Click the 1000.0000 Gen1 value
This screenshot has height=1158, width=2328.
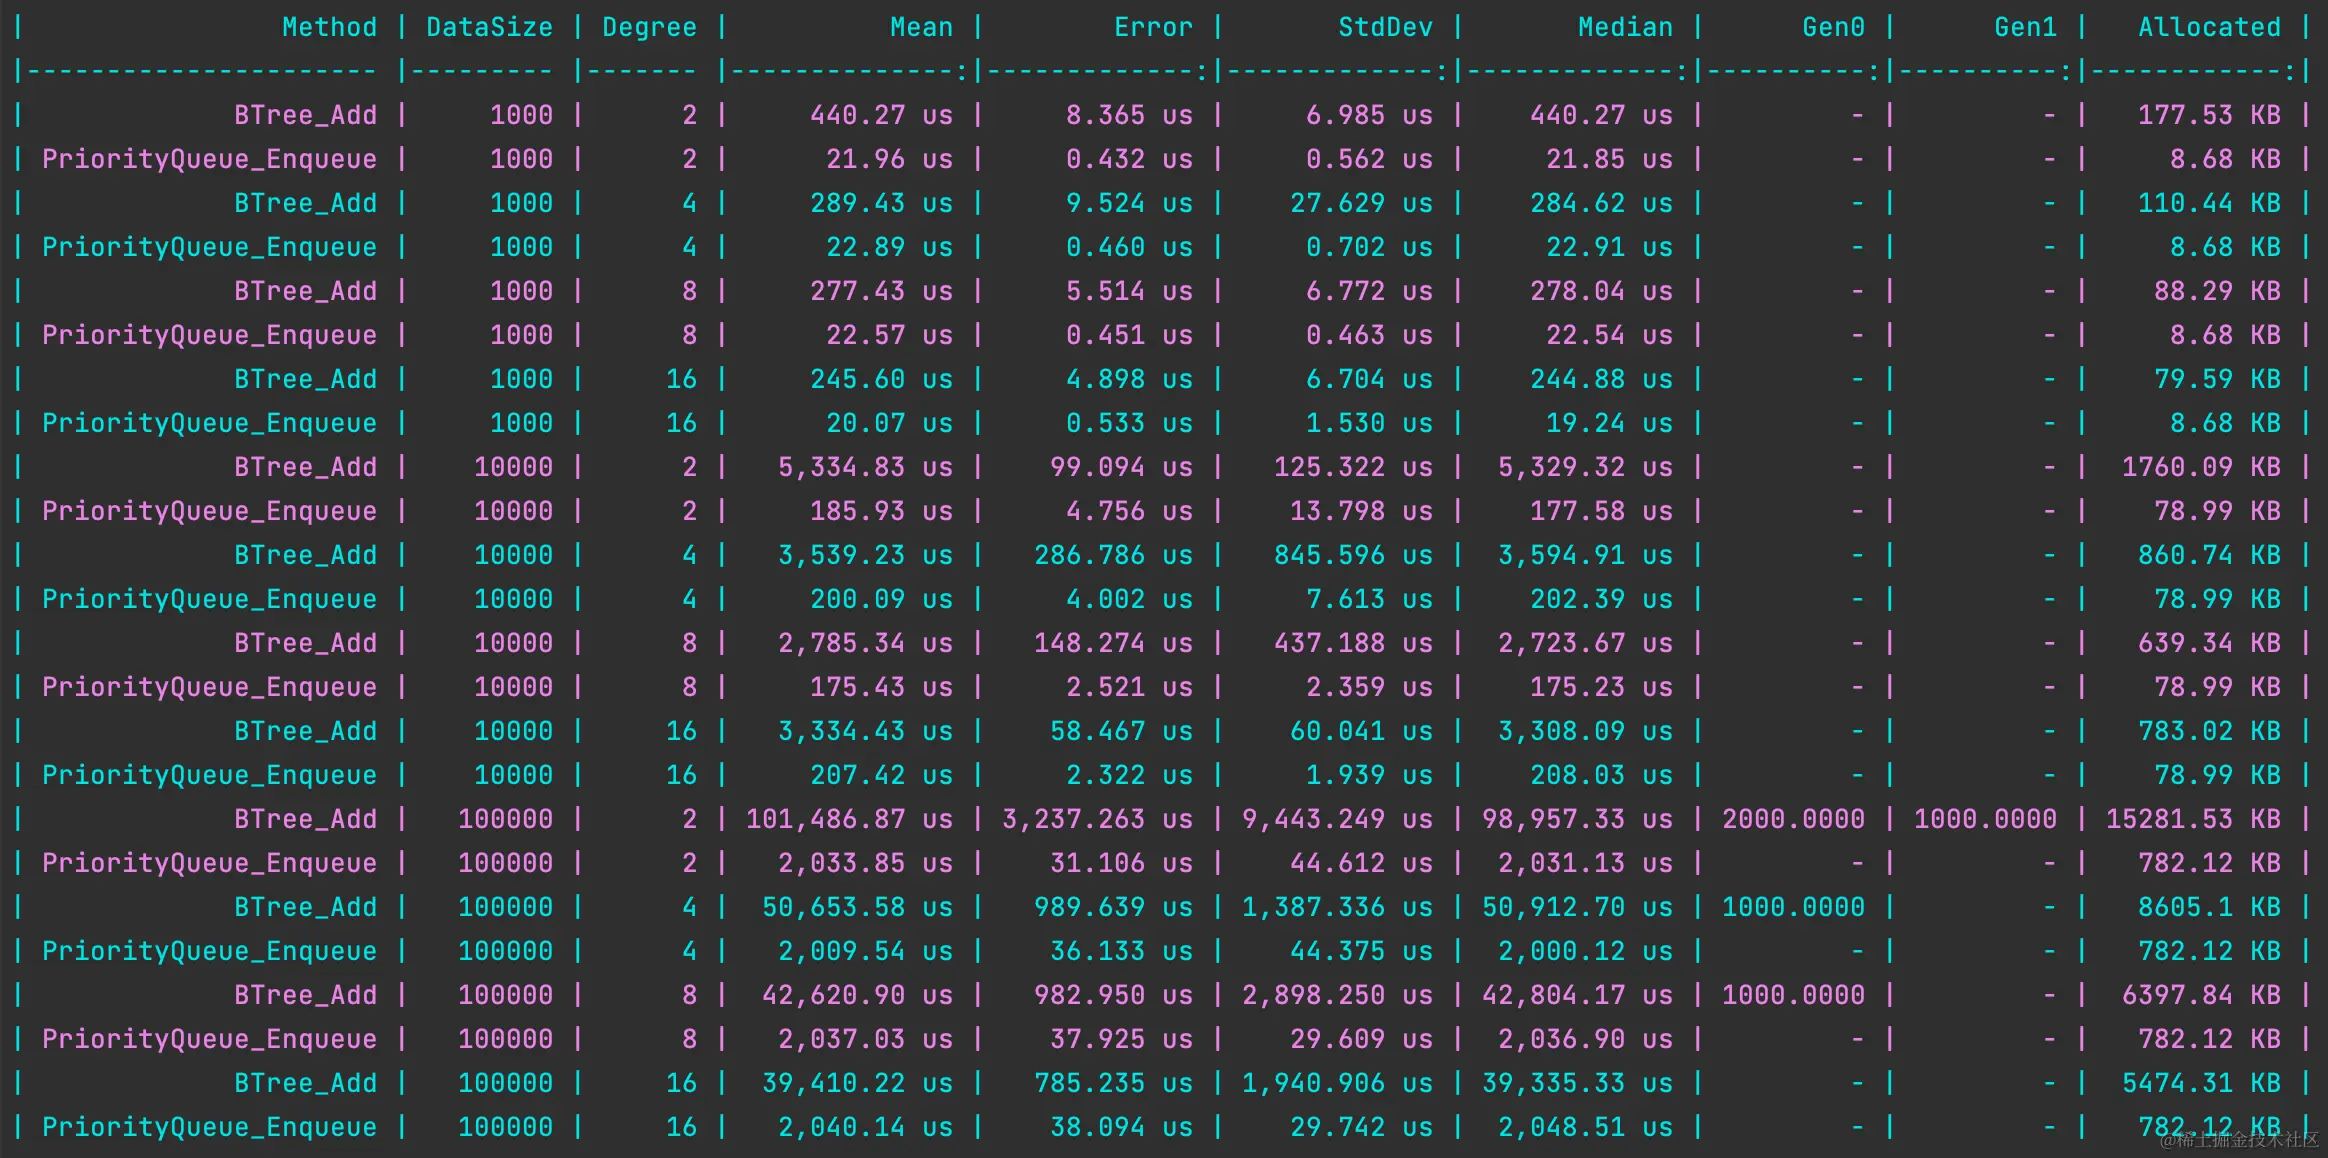(1985, 819)
